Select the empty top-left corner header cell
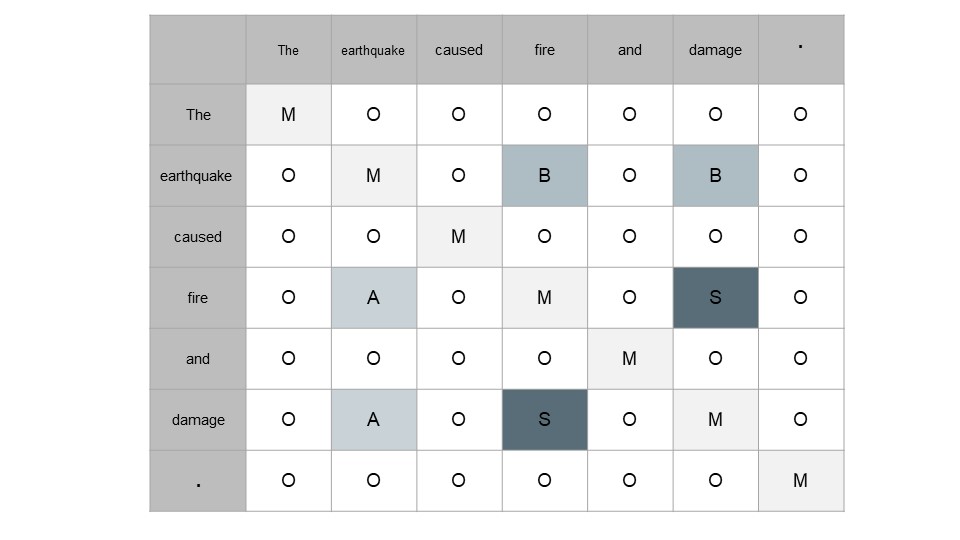The width and height of the screenshot is (960, 540). coord(198,50)
